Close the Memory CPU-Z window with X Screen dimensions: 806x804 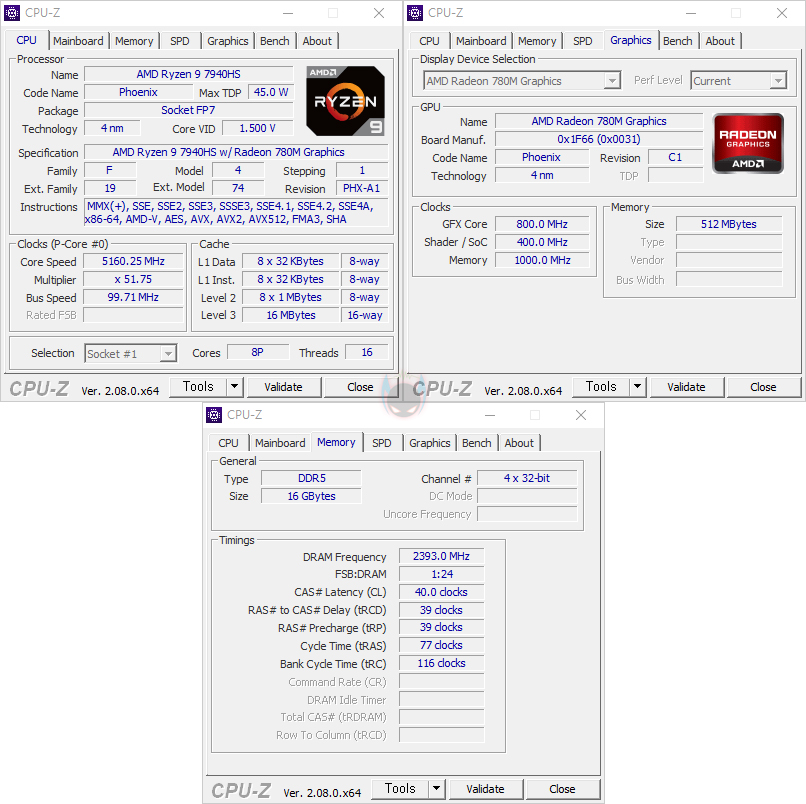point(581,415)
